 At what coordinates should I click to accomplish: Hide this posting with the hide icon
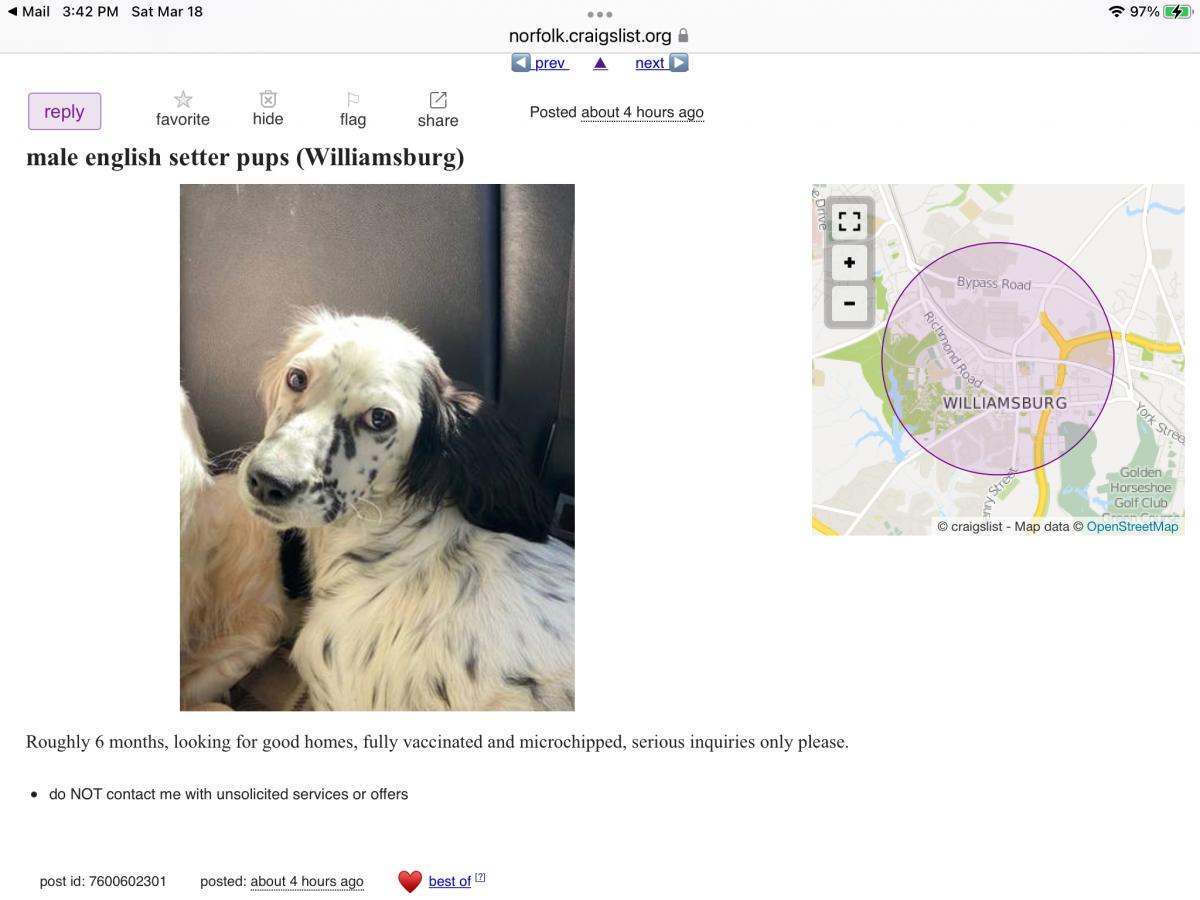click(x=268, y=99)
